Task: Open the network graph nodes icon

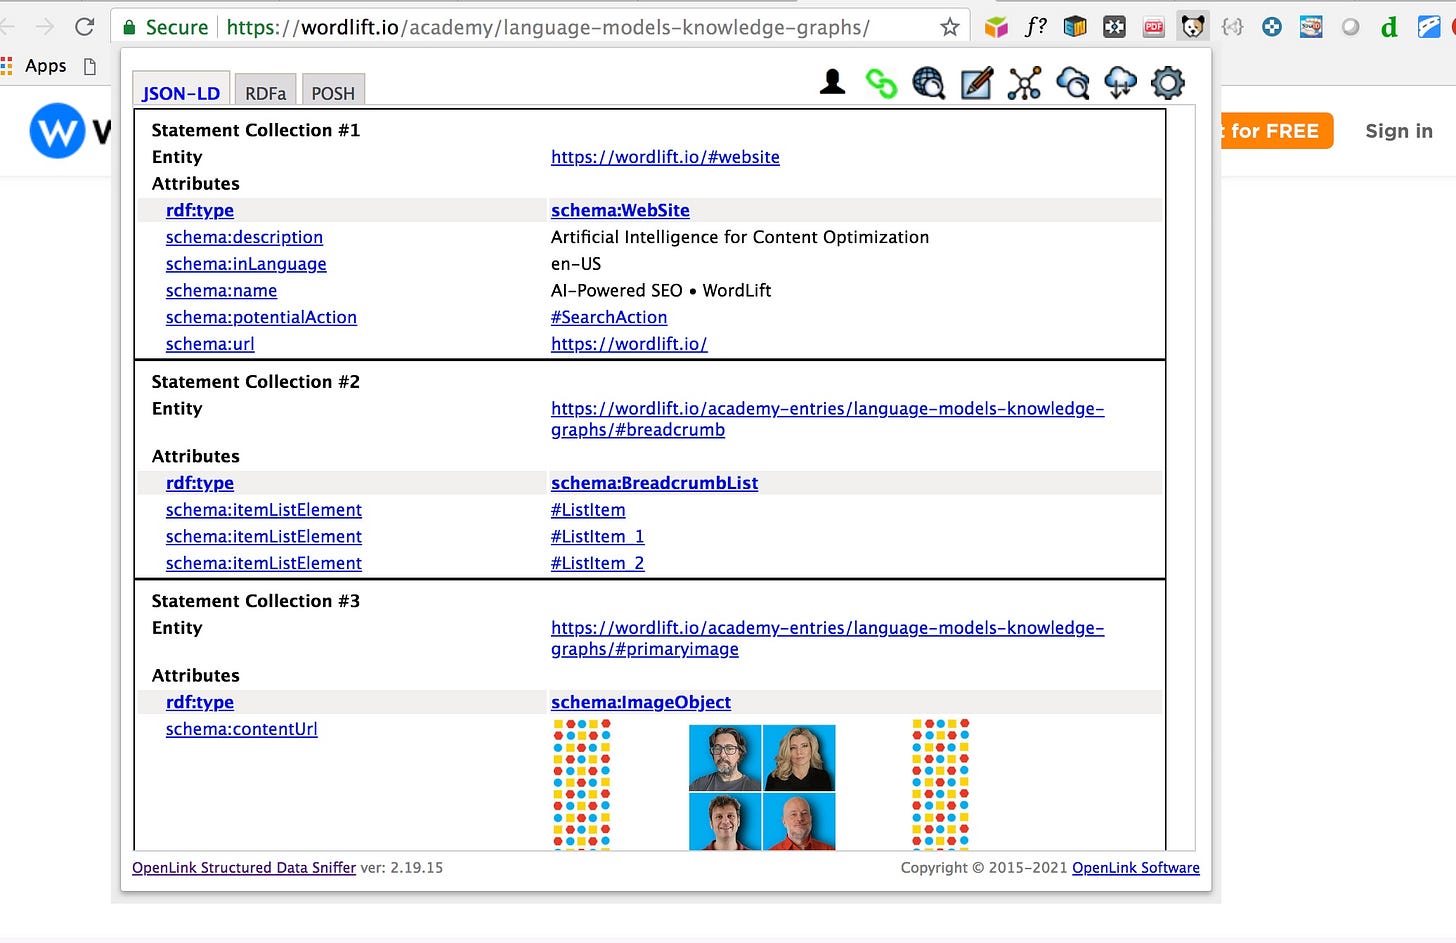Action: (1024, 83)
